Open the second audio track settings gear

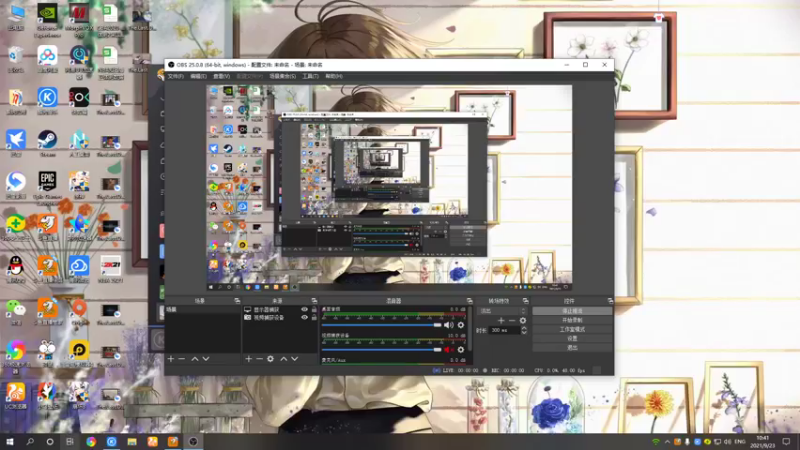click(461, 349)
